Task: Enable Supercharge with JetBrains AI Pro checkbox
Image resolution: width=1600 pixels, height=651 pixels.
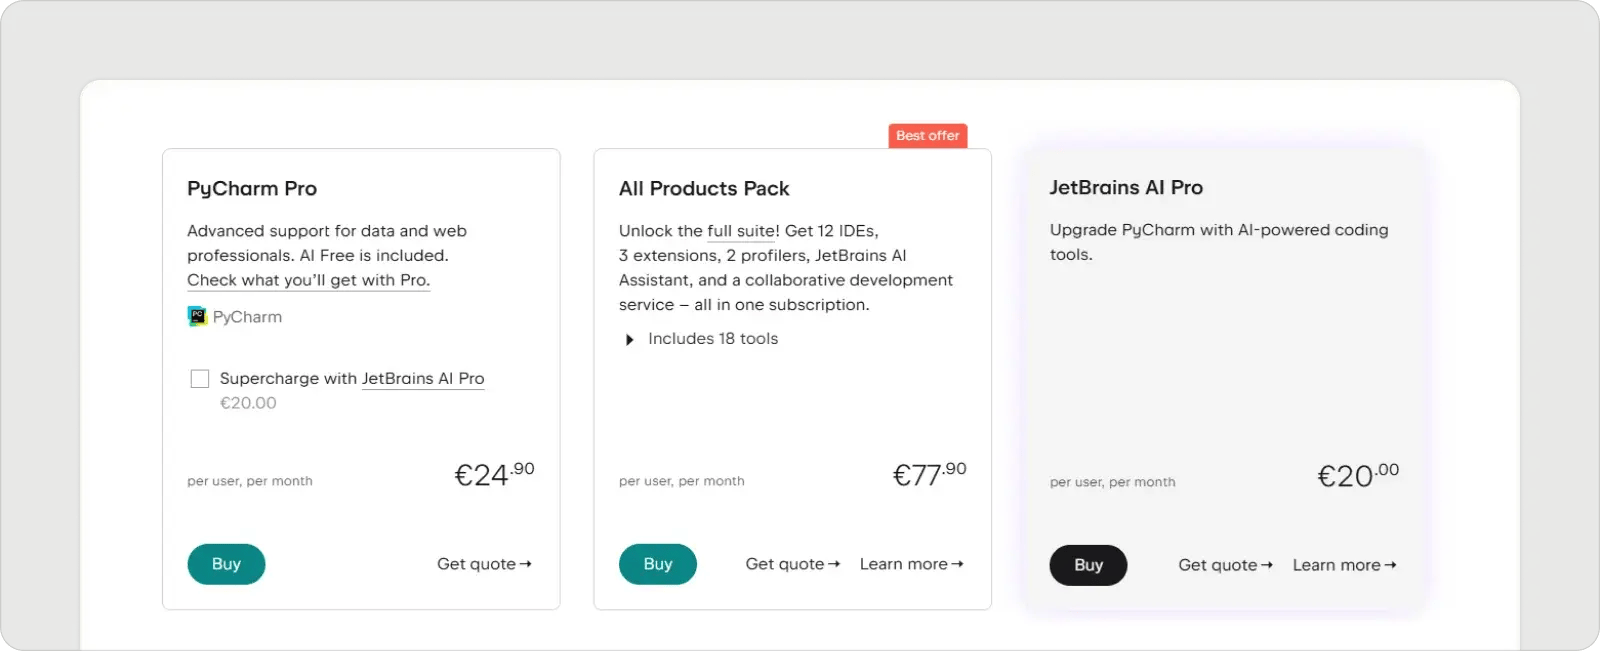Action: pos(200,379)
